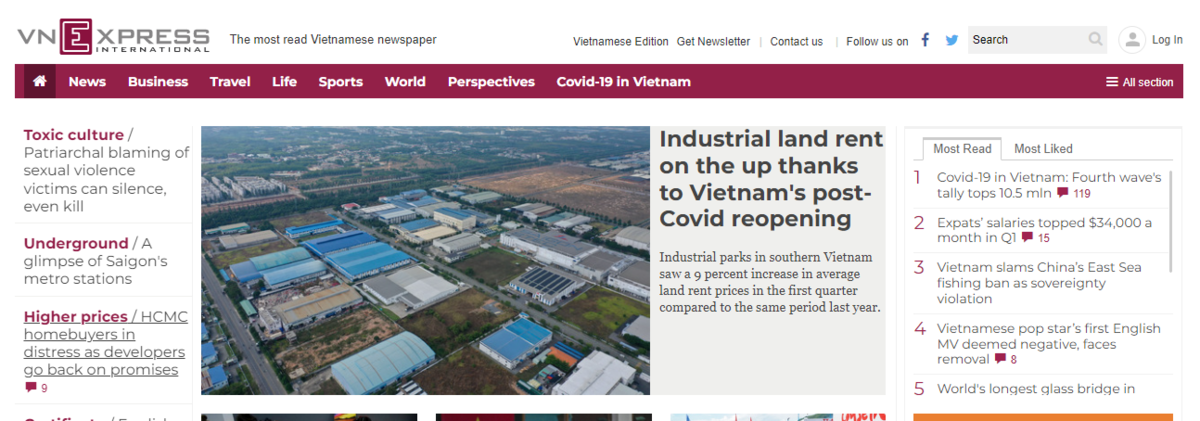The width and height of the screenshot is (1200, 421).
Task: Open the All section menu
Action: coord(1139,82)
